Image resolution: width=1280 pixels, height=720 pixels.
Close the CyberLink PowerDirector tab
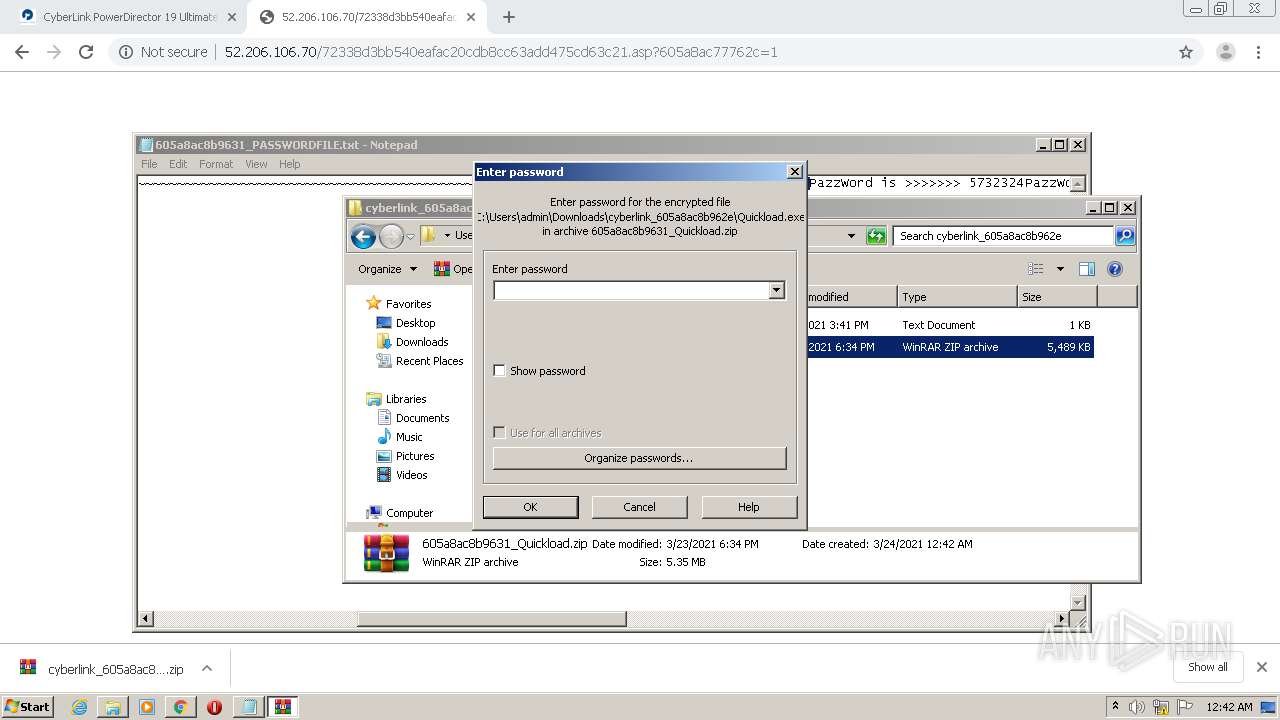[x=232, y=17]
